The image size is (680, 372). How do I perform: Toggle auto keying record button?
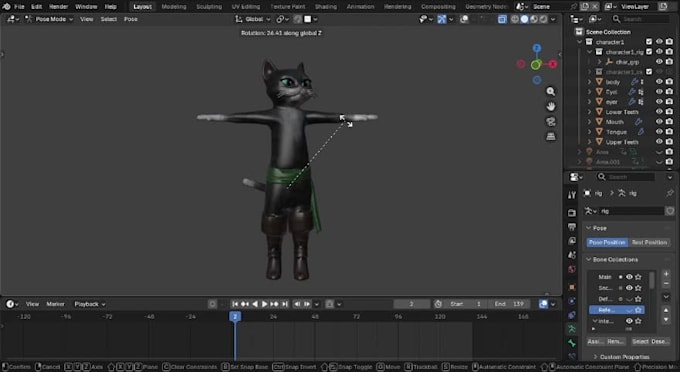(x=212, y=304)
